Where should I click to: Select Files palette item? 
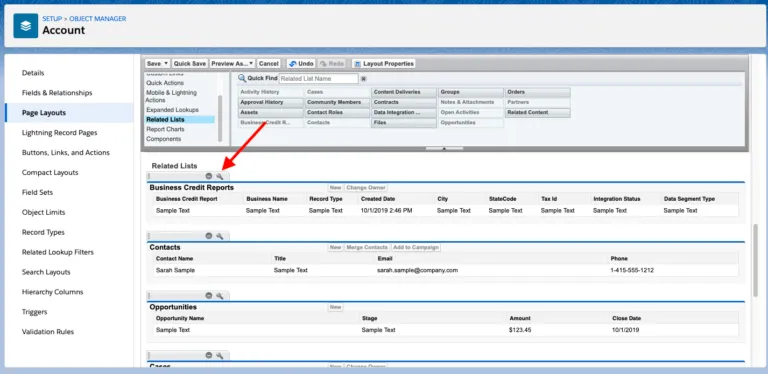pos(404,123)
